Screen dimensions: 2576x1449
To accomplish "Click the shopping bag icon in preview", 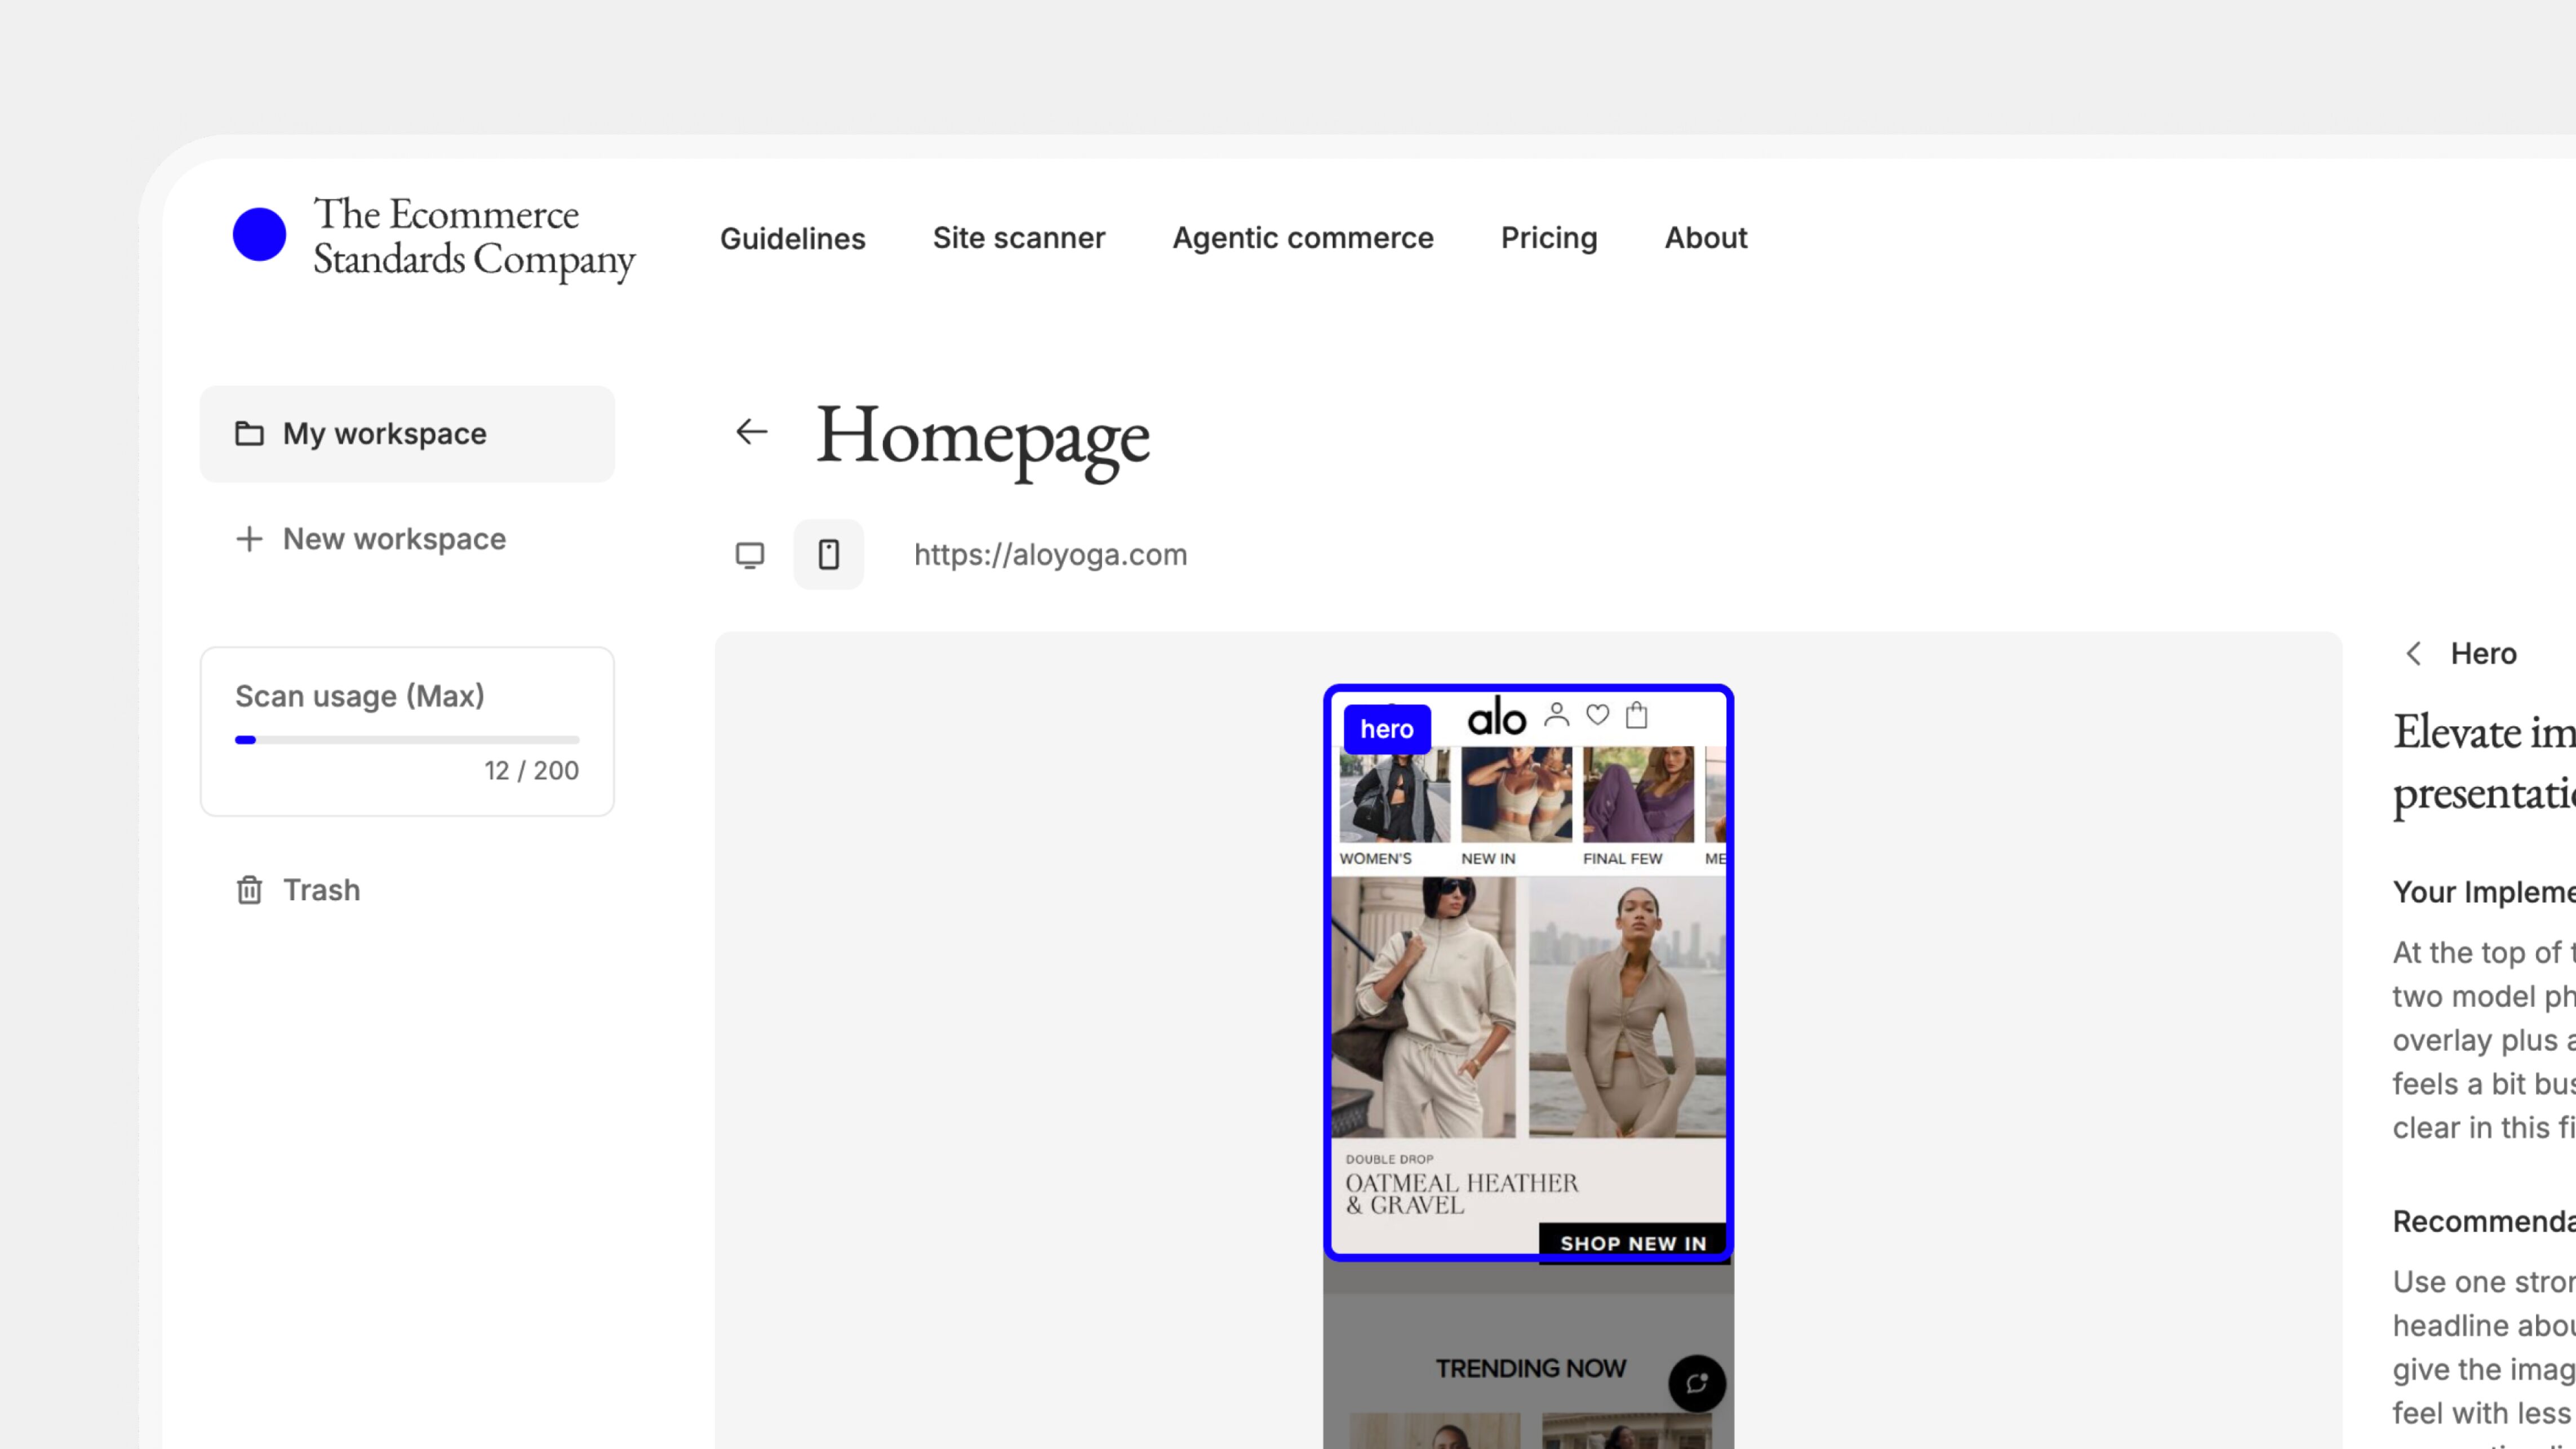I will click(1637, 715).
